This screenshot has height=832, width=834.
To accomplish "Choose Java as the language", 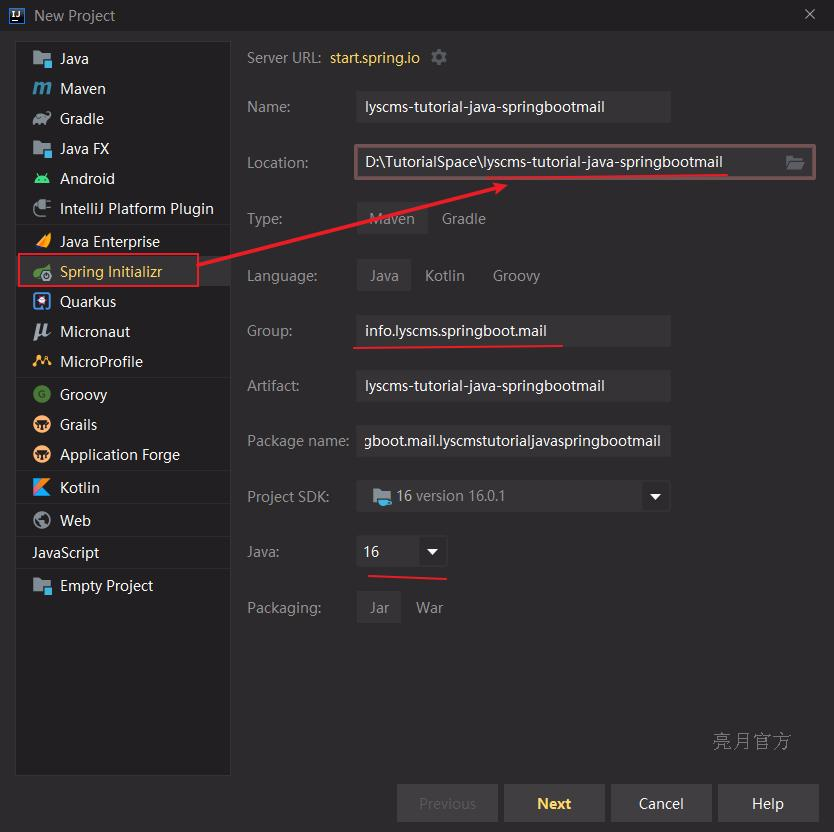I will click(x=384, y=276).
